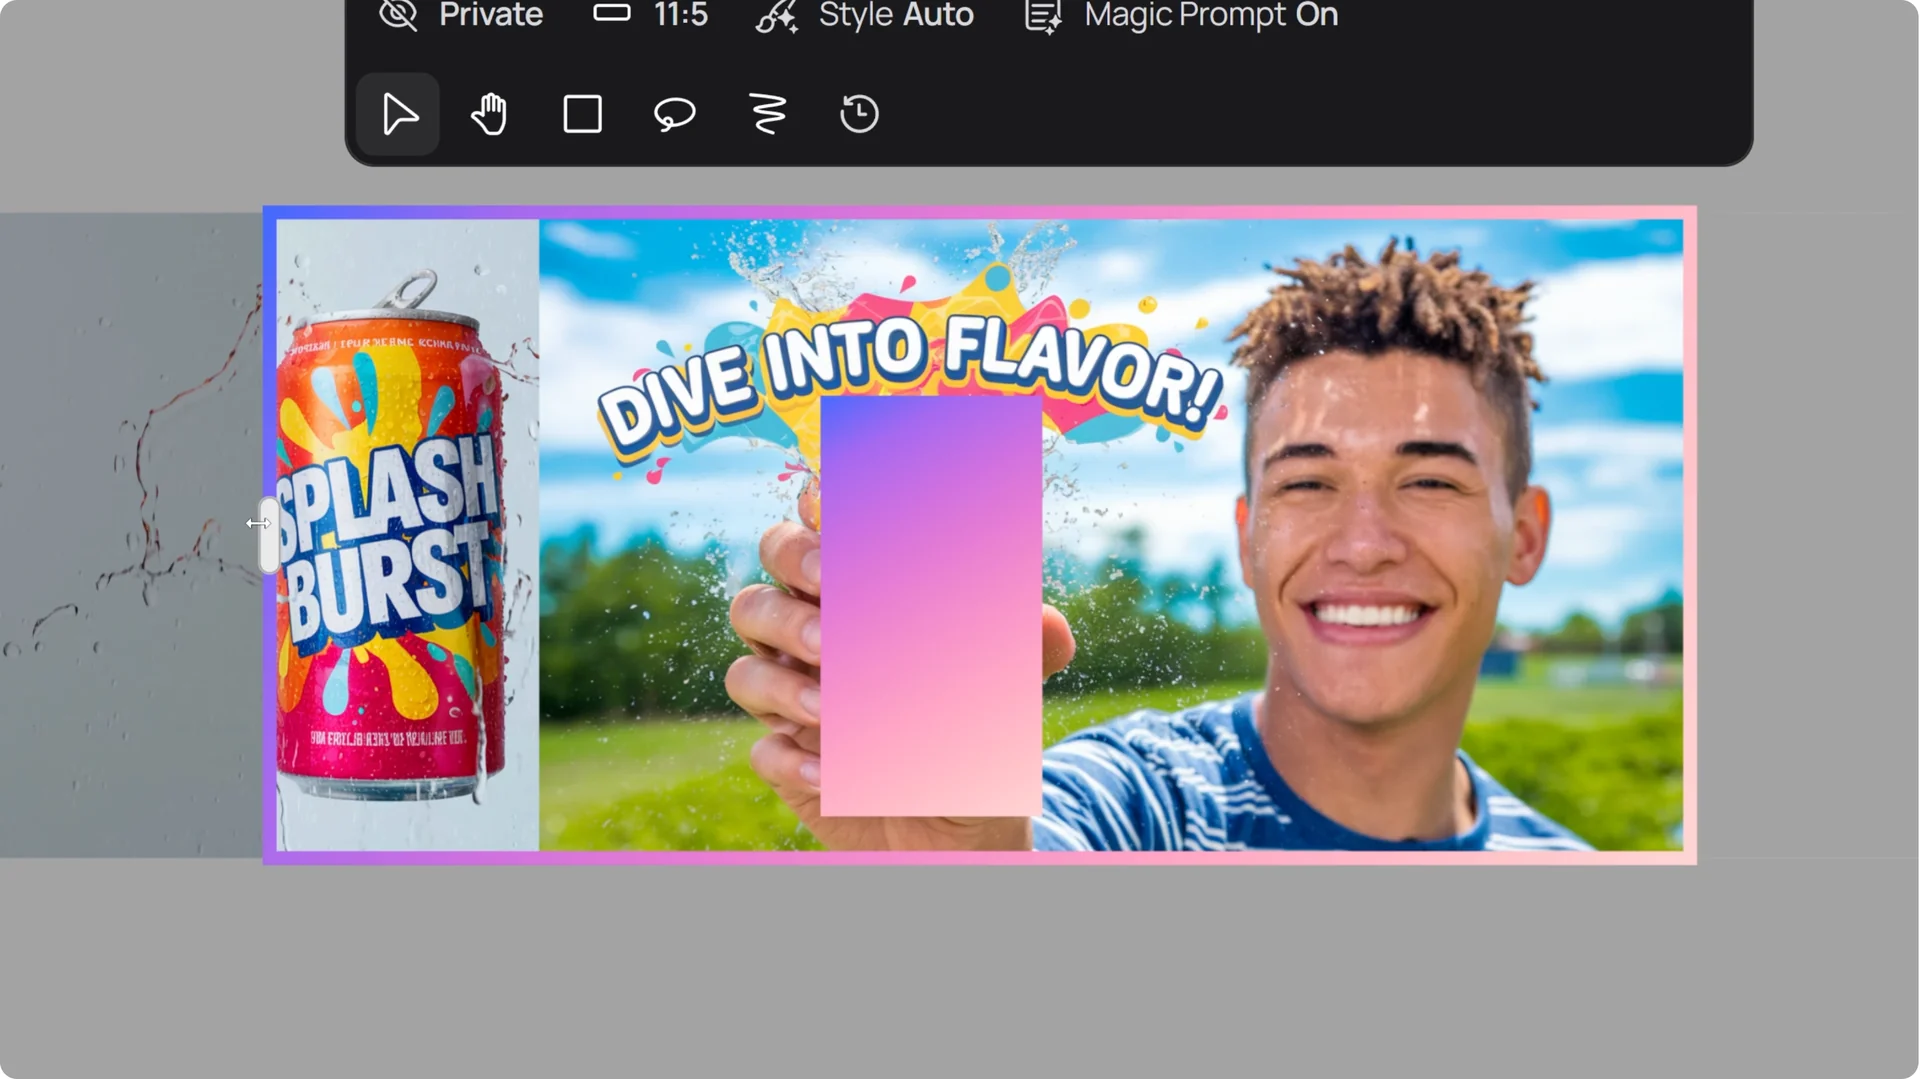Activate the sketch drawing tool

(767, 113)
